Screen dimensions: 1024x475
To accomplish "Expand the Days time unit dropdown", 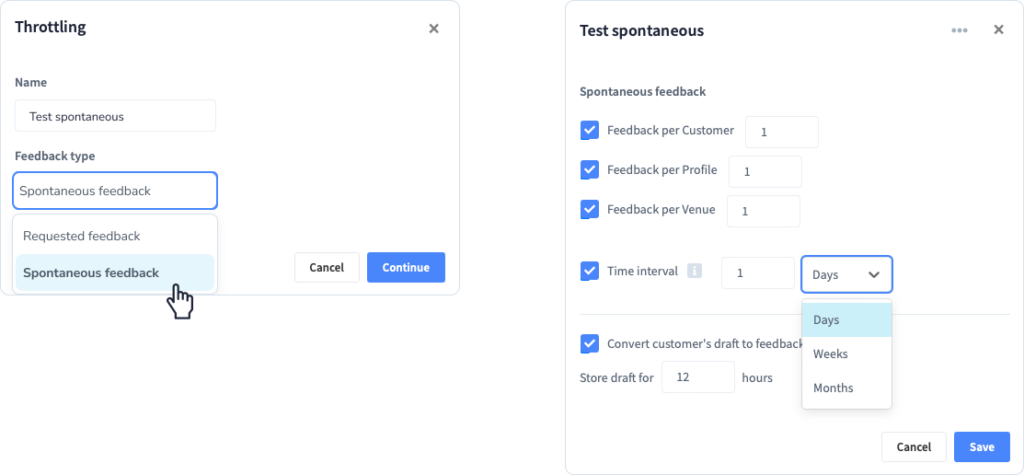I will point(846,274).
